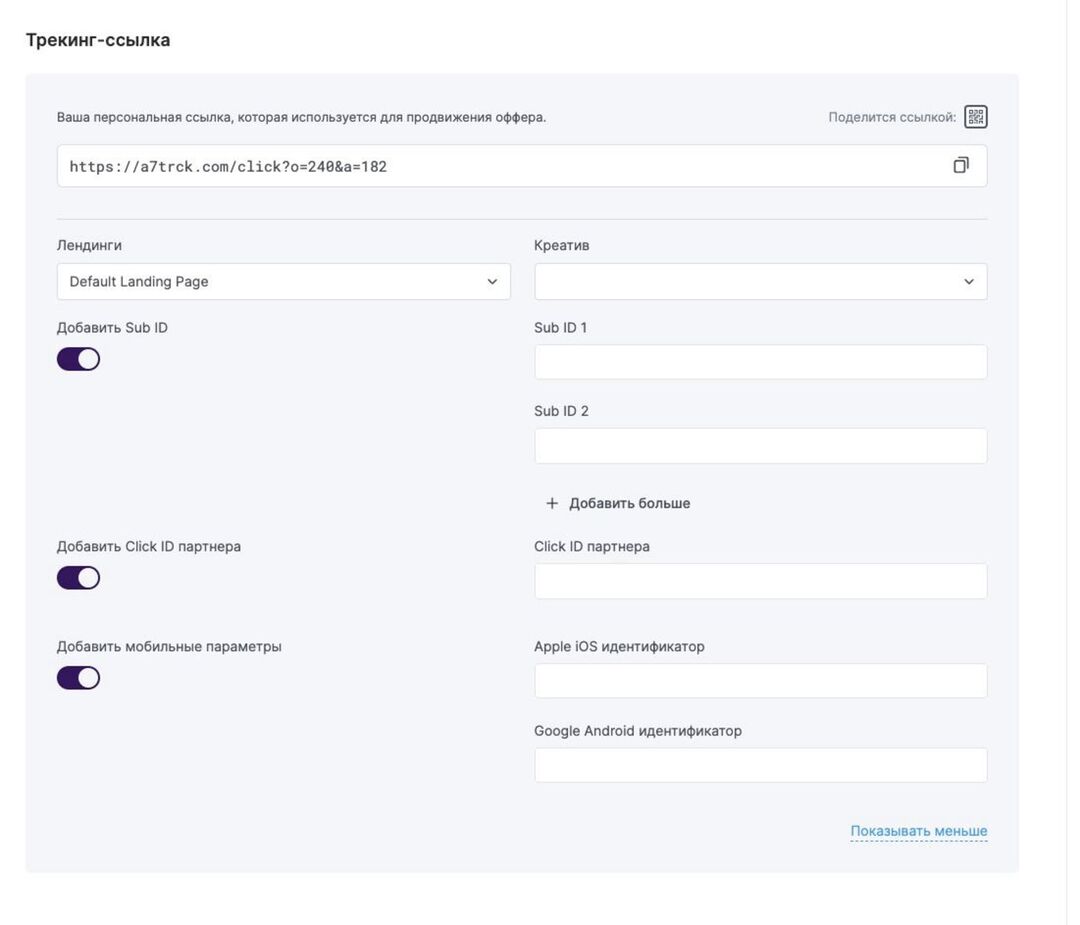
Task: Click the Креатив label
Action: click(561, 245)
